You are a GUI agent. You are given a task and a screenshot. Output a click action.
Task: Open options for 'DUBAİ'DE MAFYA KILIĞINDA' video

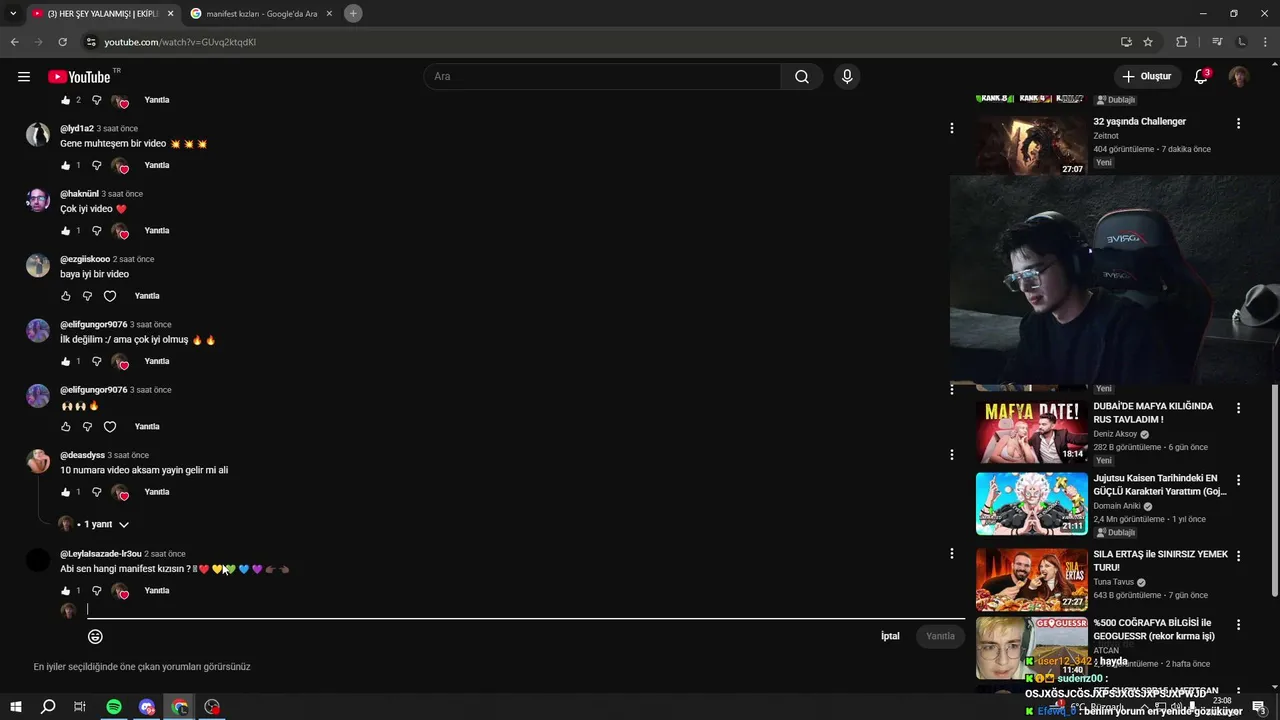[1238, 408]
